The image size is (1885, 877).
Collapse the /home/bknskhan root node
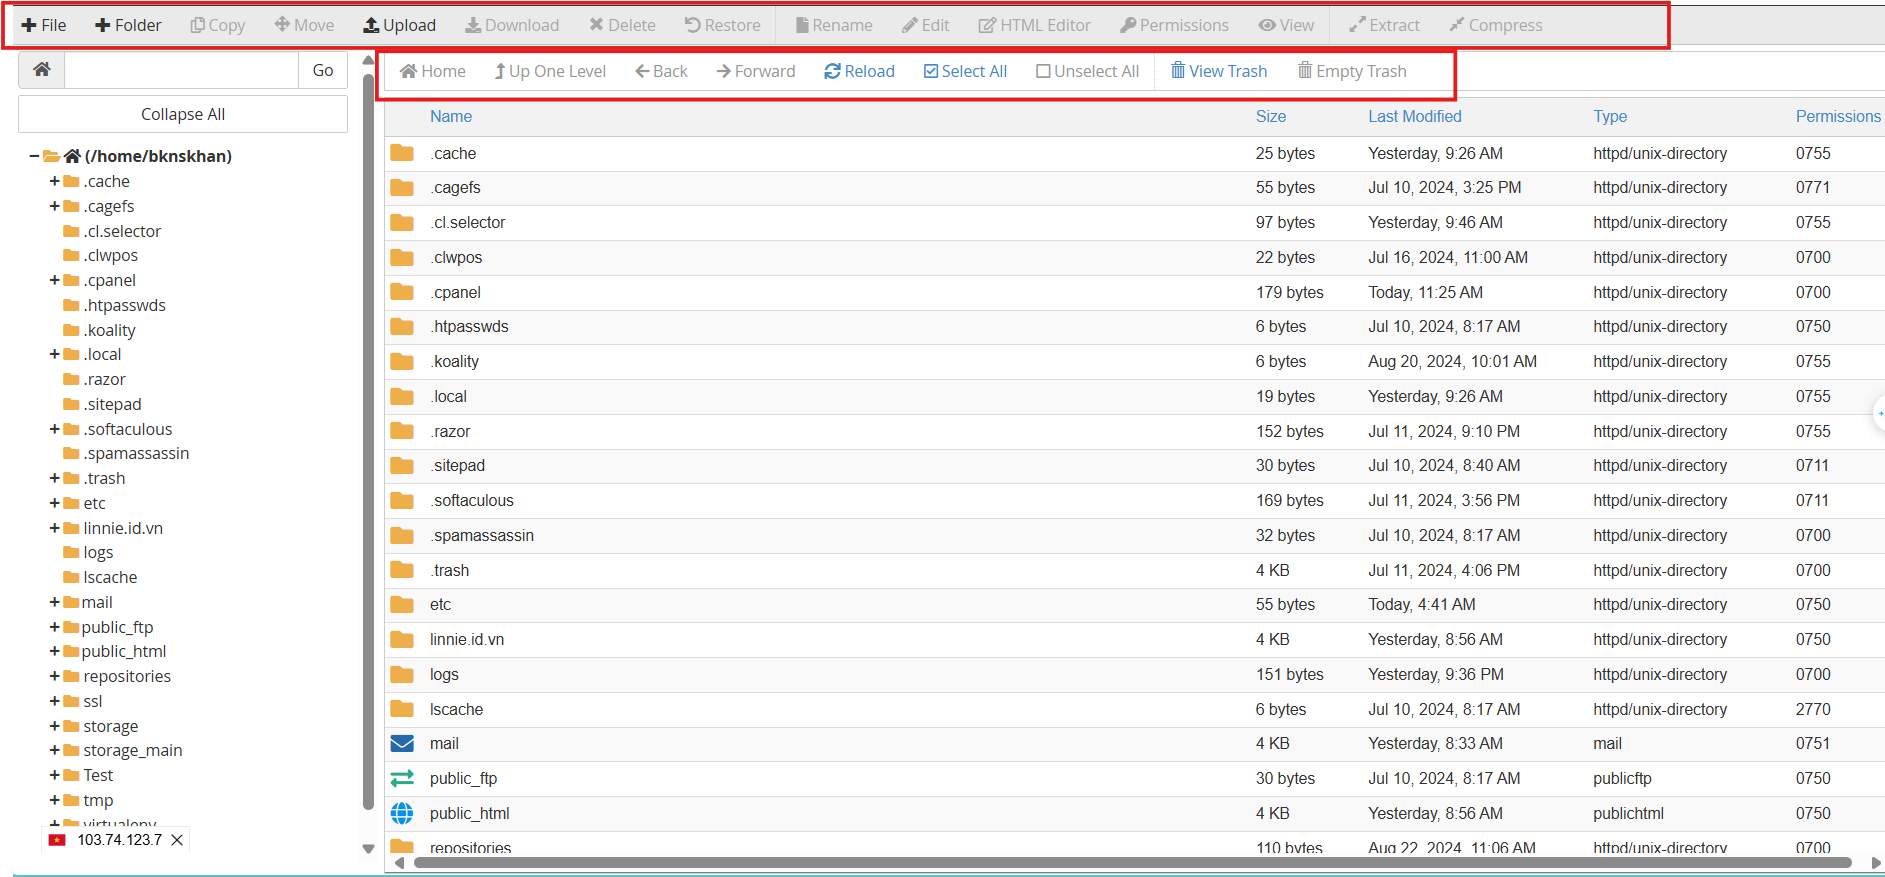pos(34,156)
